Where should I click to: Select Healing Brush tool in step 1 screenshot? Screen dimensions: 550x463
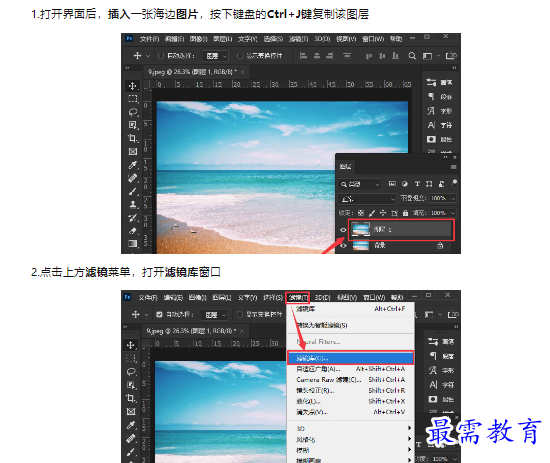[133, 178]
